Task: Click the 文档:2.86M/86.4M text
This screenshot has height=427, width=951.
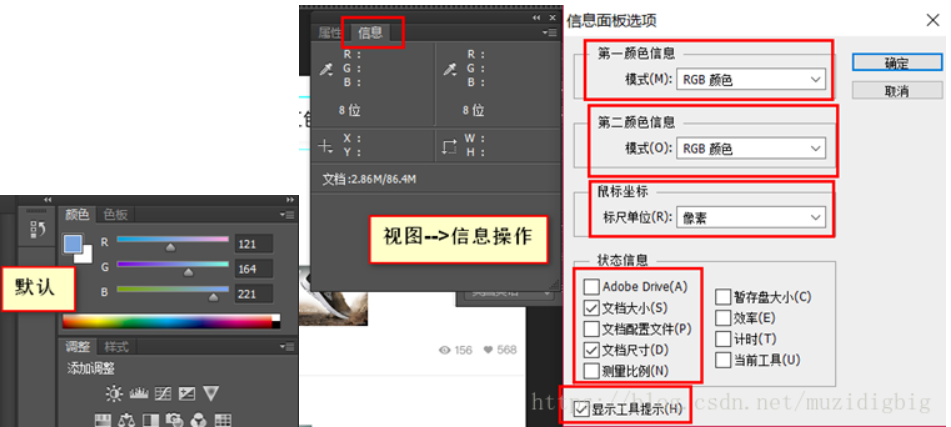Action: point(369,179)
